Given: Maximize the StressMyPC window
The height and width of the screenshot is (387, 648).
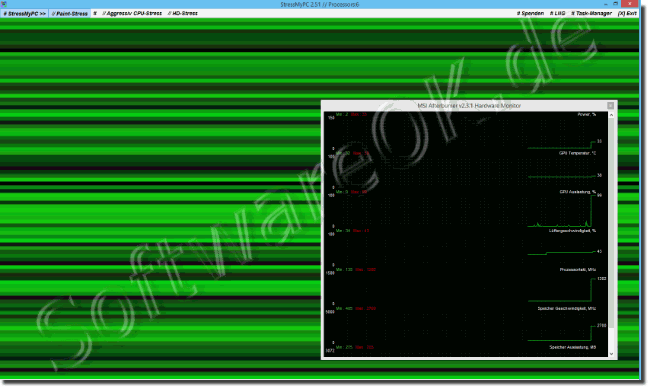Looking at the screenshot, I should [615, 4].
